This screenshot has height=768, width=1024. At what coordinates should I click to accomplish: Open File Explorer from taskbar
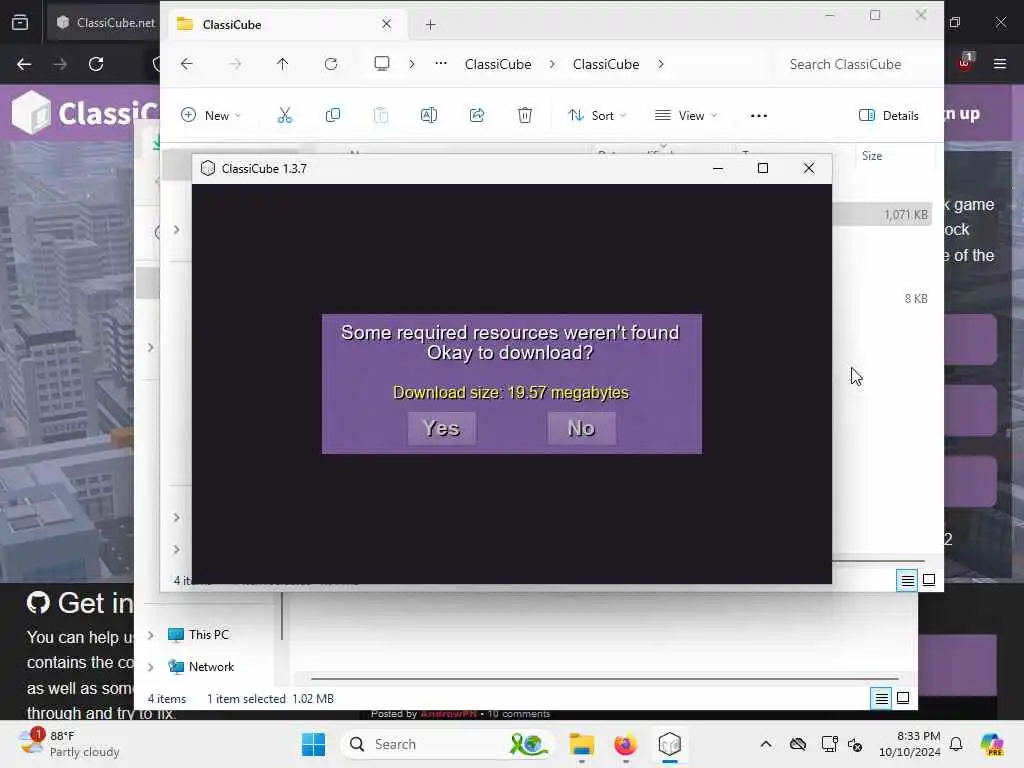(x=581, y=744)
